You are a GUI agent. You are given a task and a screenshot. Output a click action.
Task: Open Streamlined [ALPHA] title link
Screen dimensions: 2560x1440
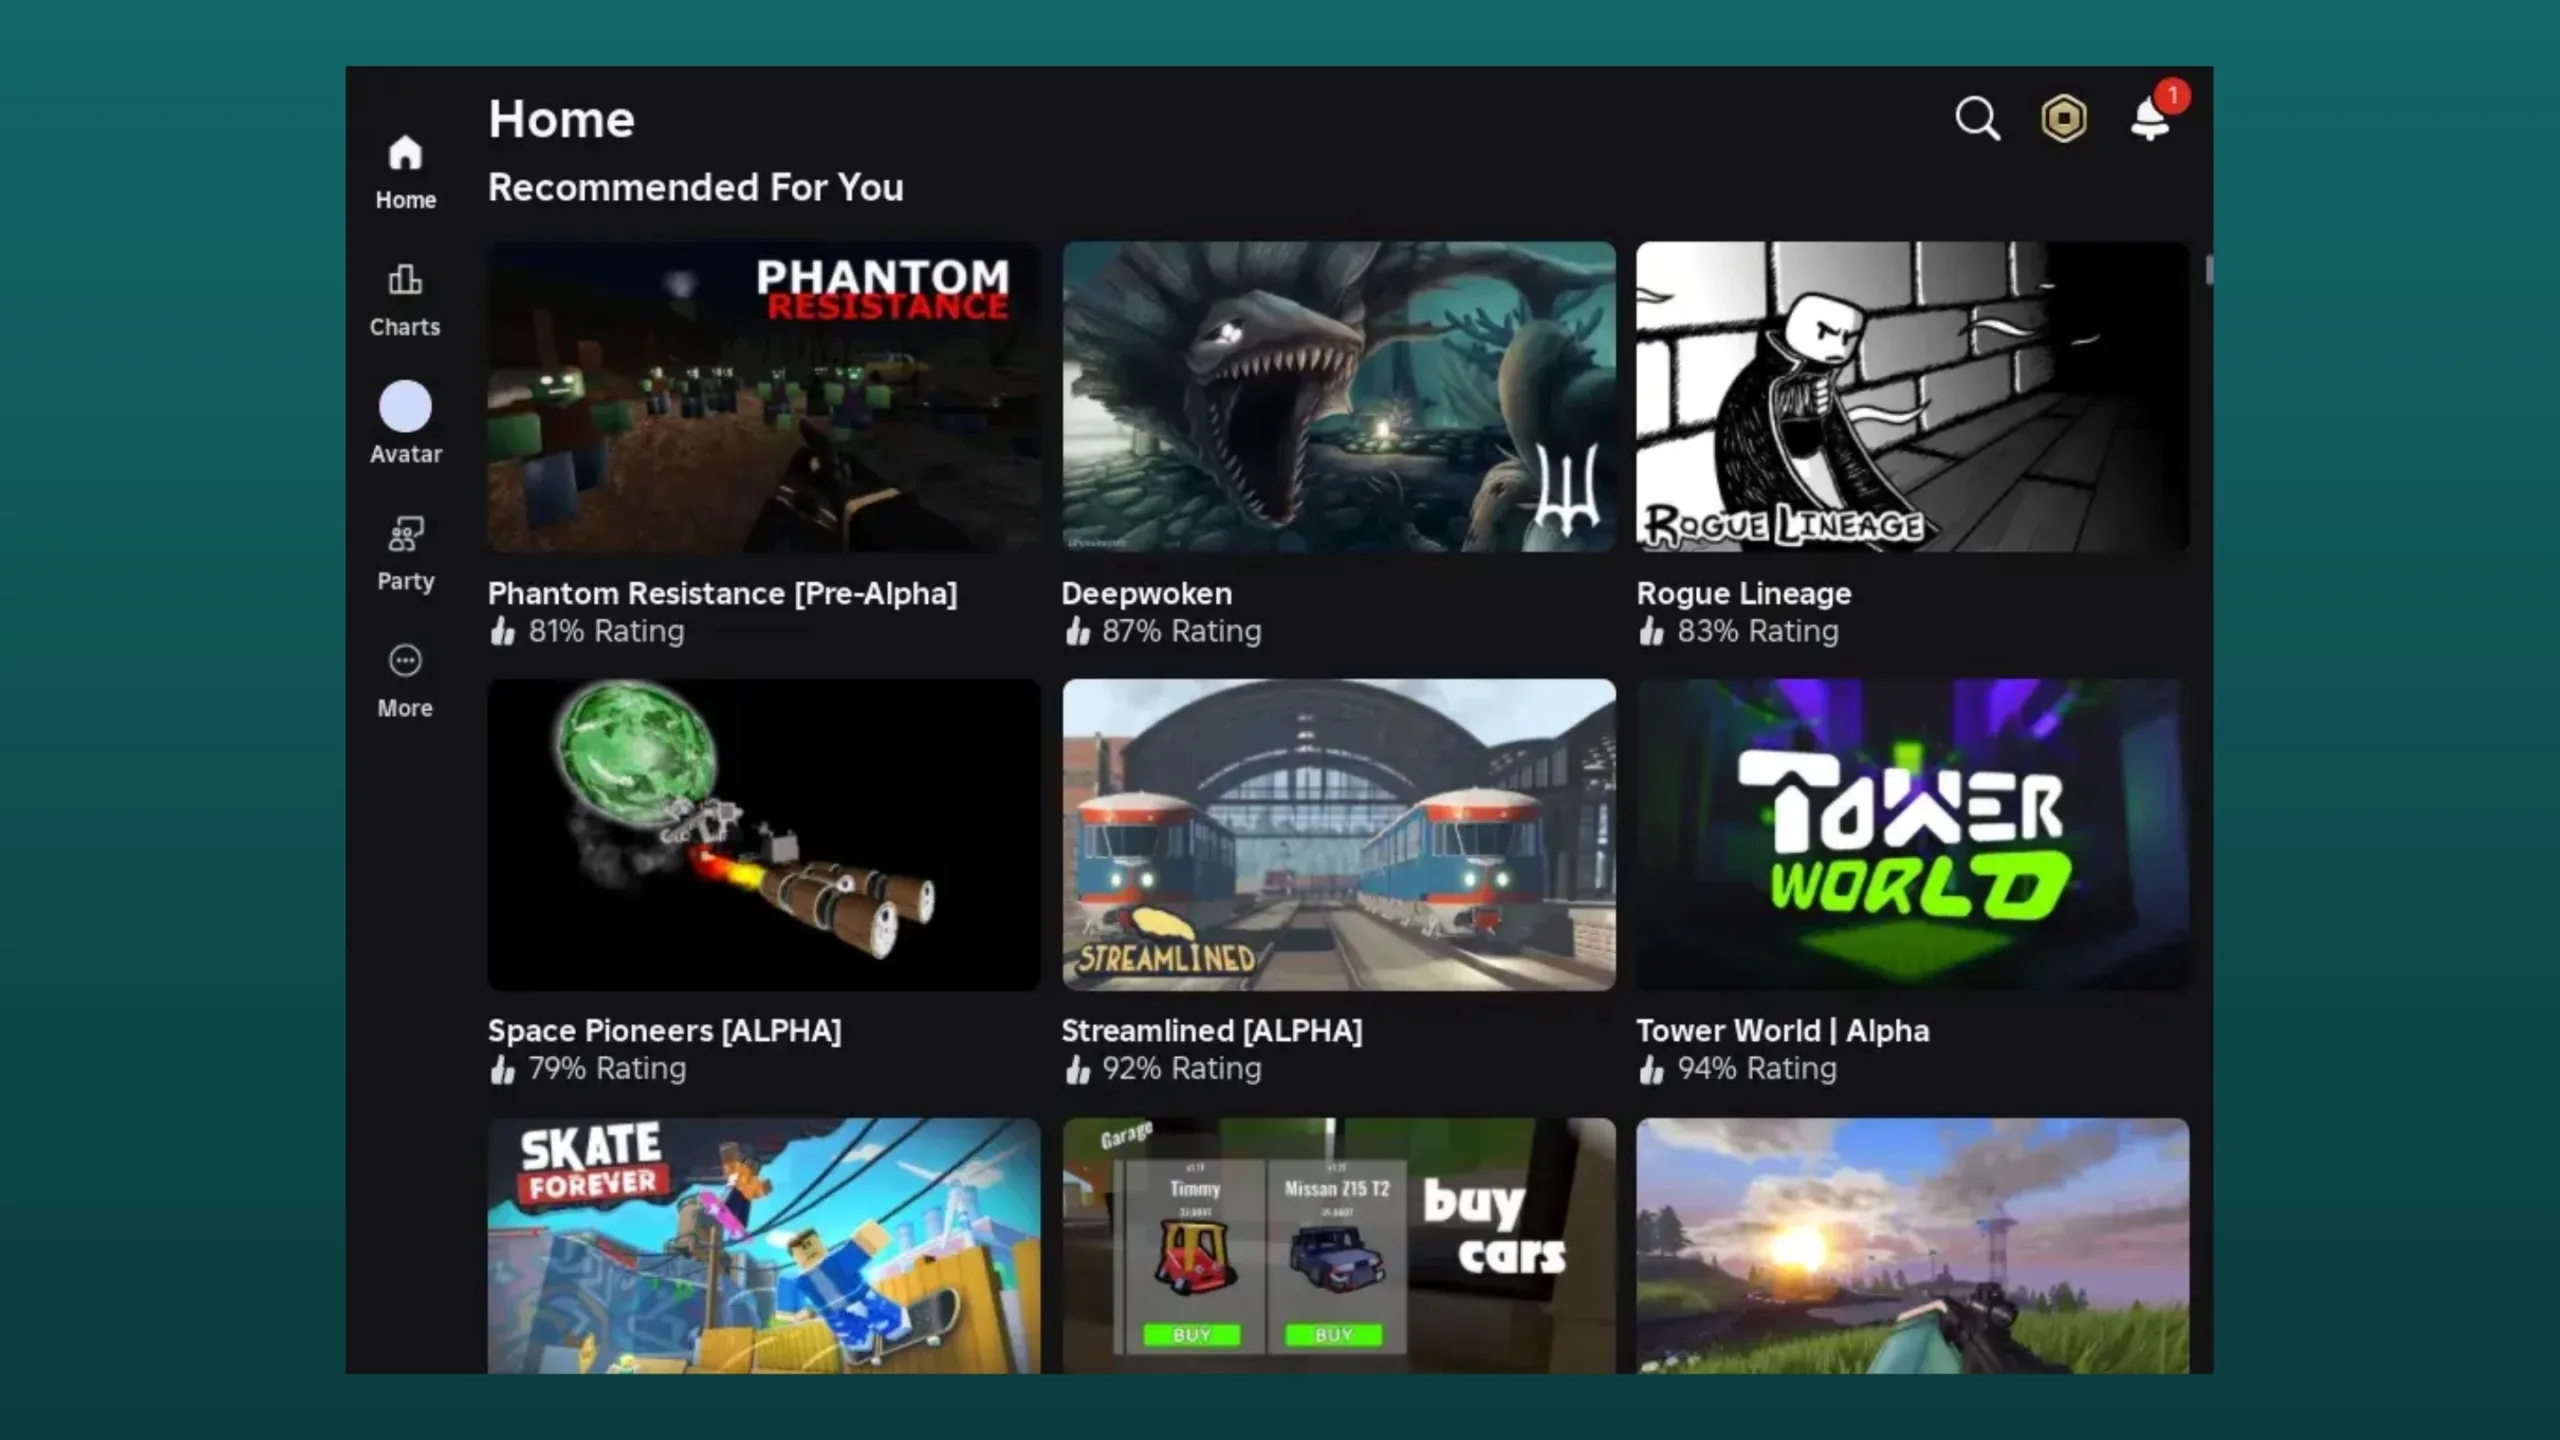pyautogui.click(x=1212, y=1031)
